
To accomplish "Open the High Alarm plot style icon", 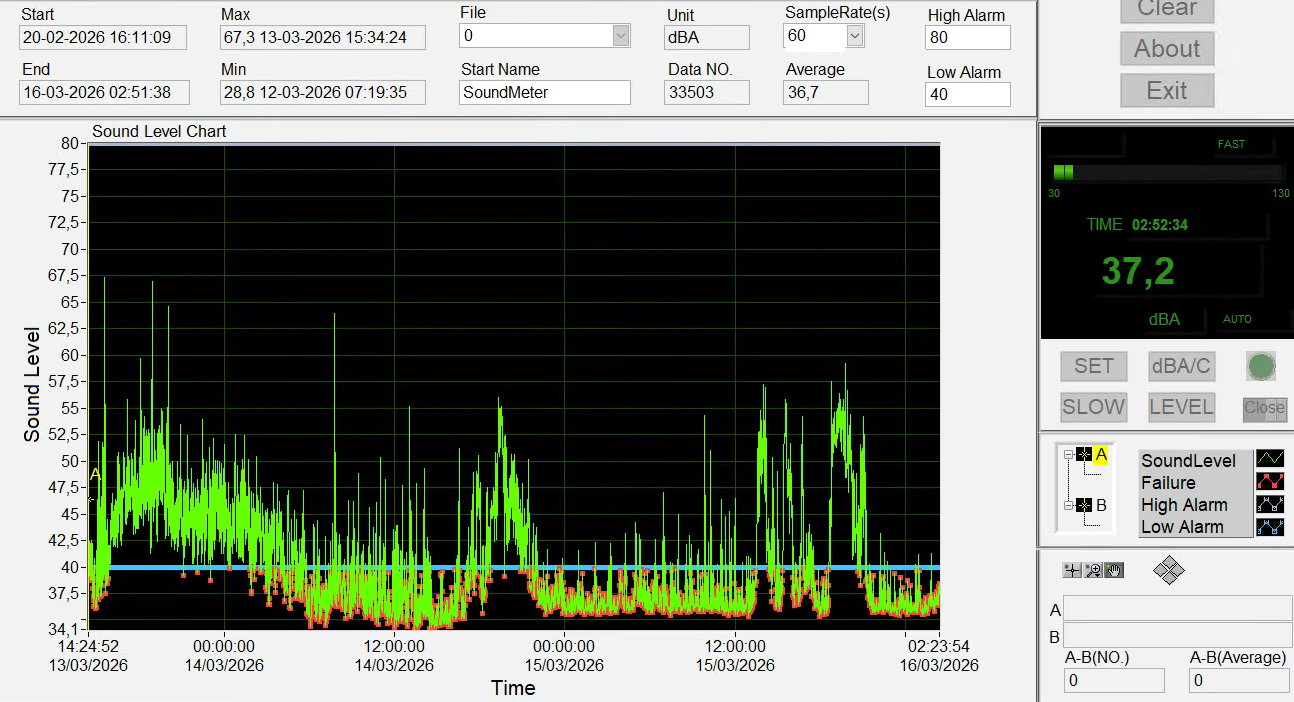I will (x=1269, y=504).
